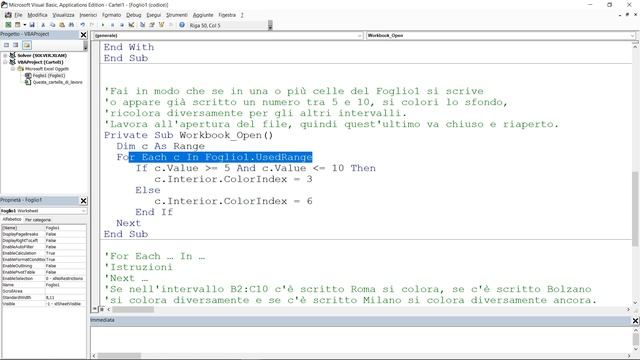Close the Immediata window
The image size is (640, 360).
(x=636, y=320)
